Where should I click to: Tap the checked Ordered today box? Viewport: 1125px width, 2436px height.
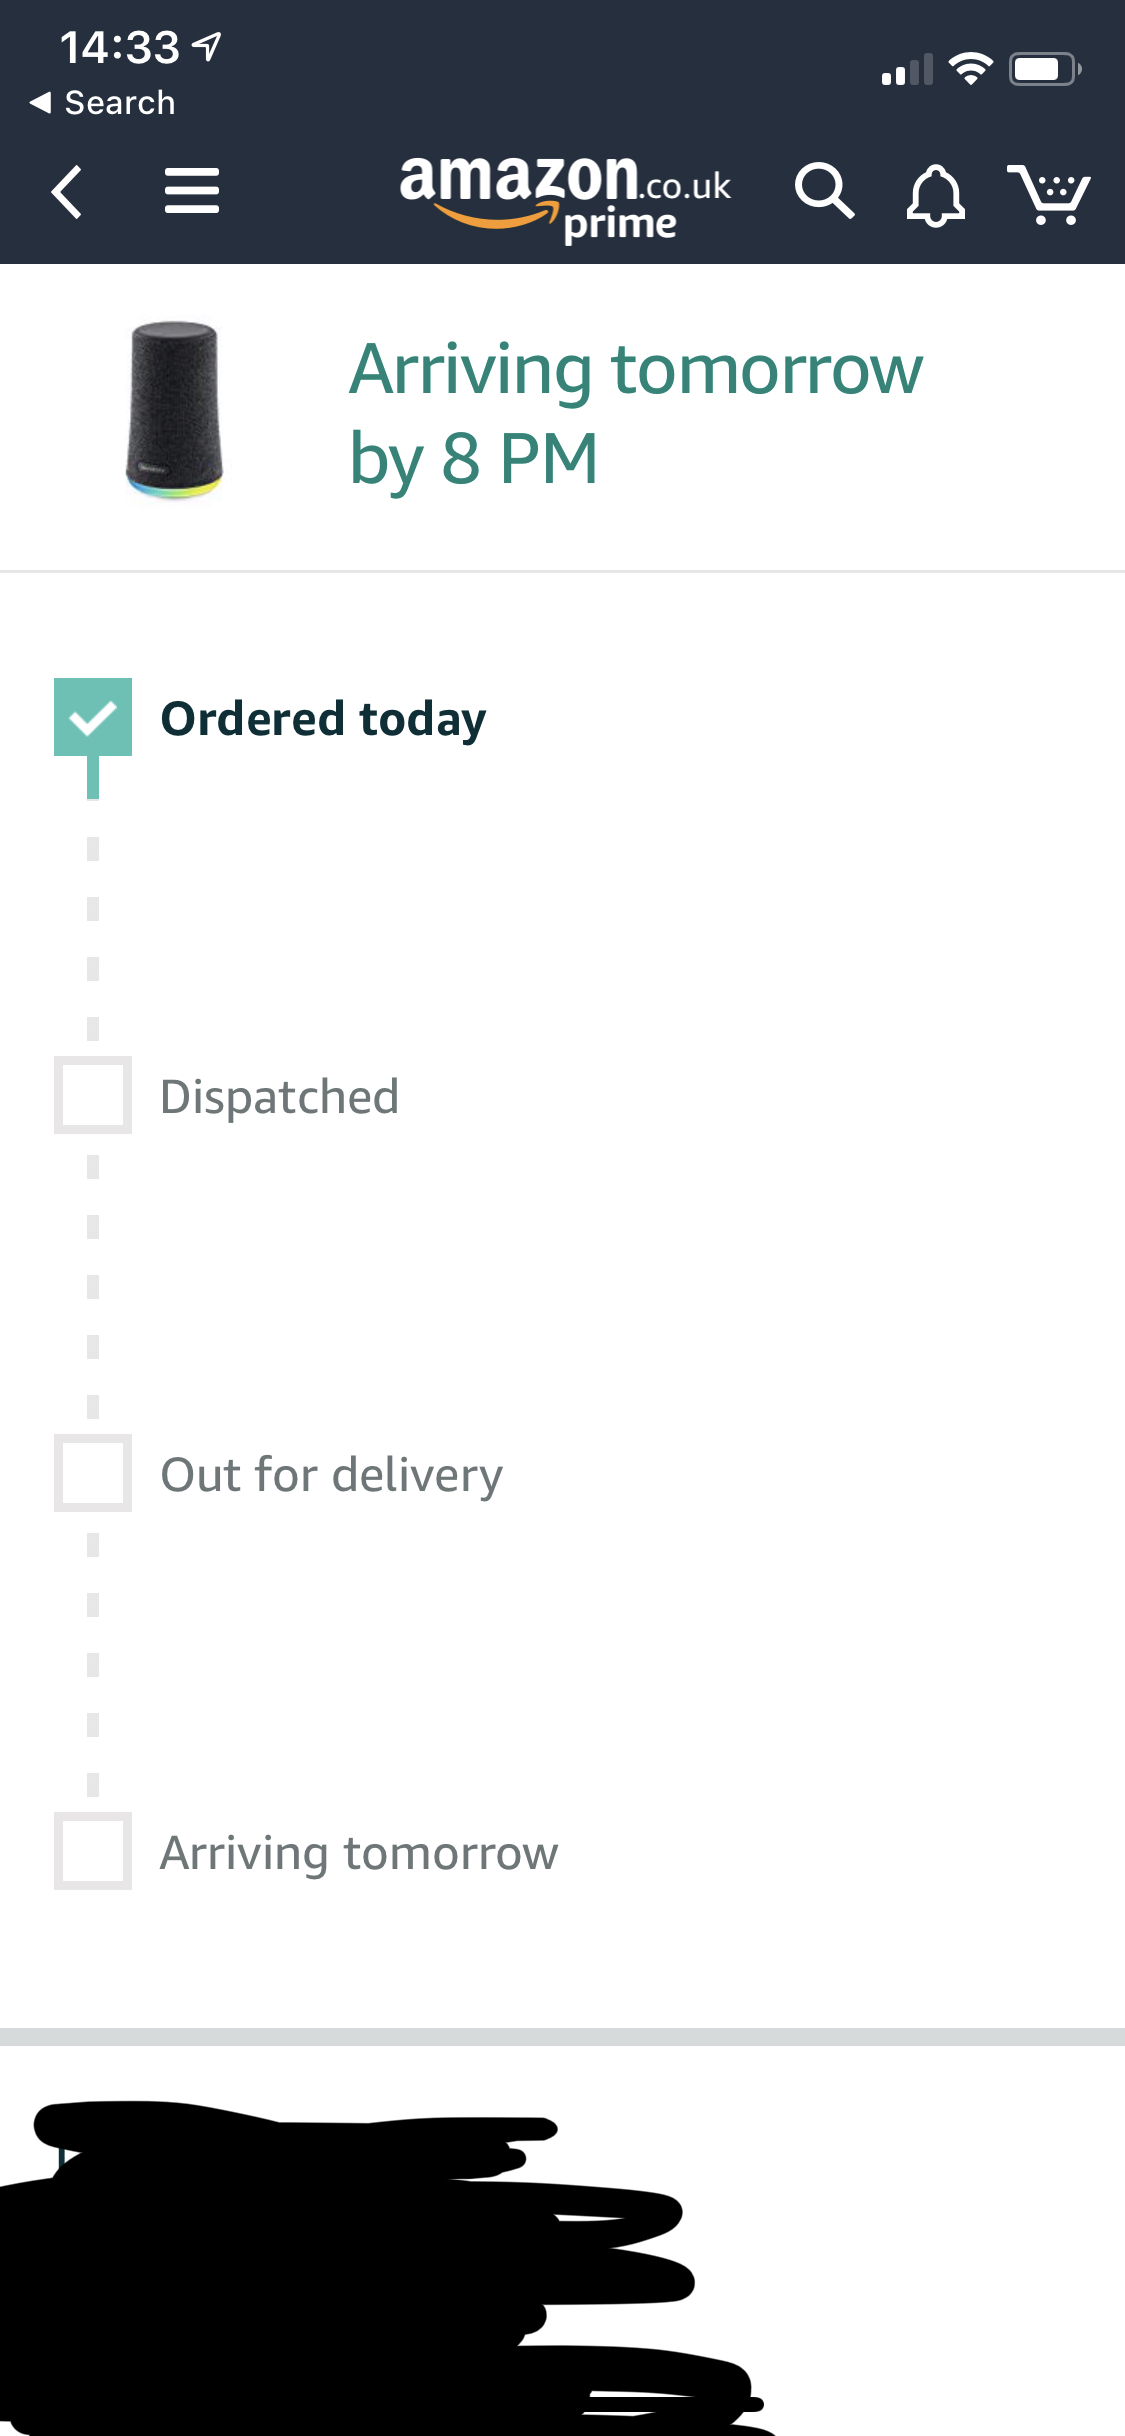[93, 717]
